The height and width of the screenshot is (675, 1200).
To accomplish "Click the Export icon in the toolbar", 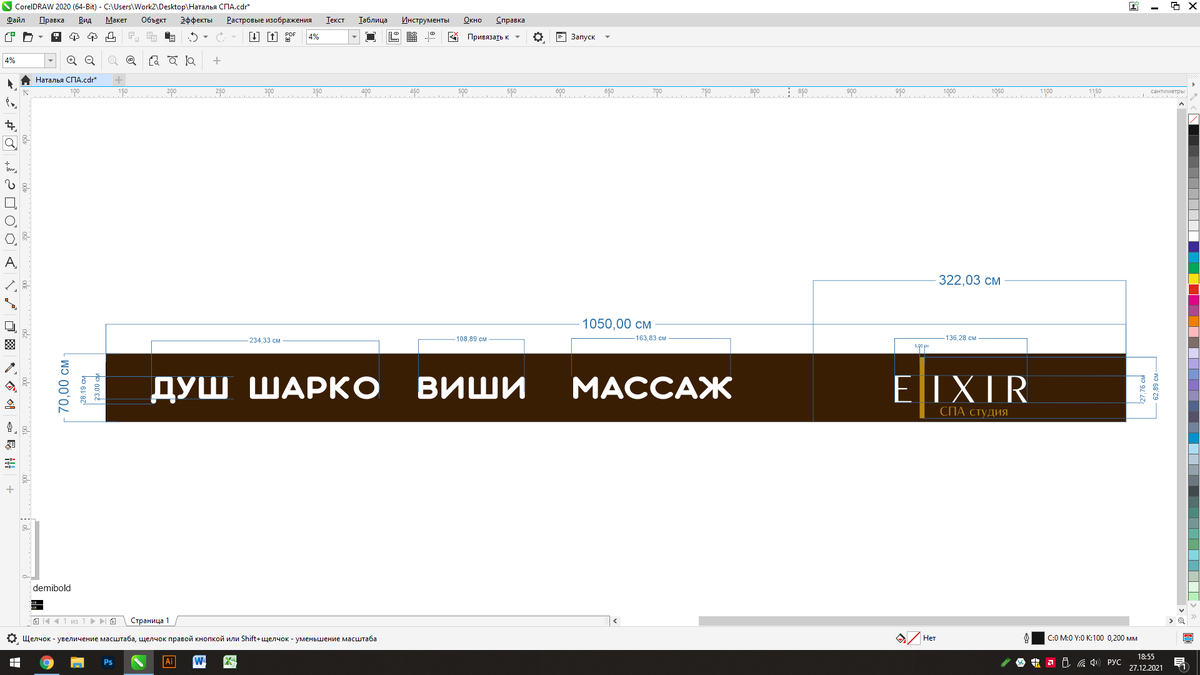I will tap(272, 37).
